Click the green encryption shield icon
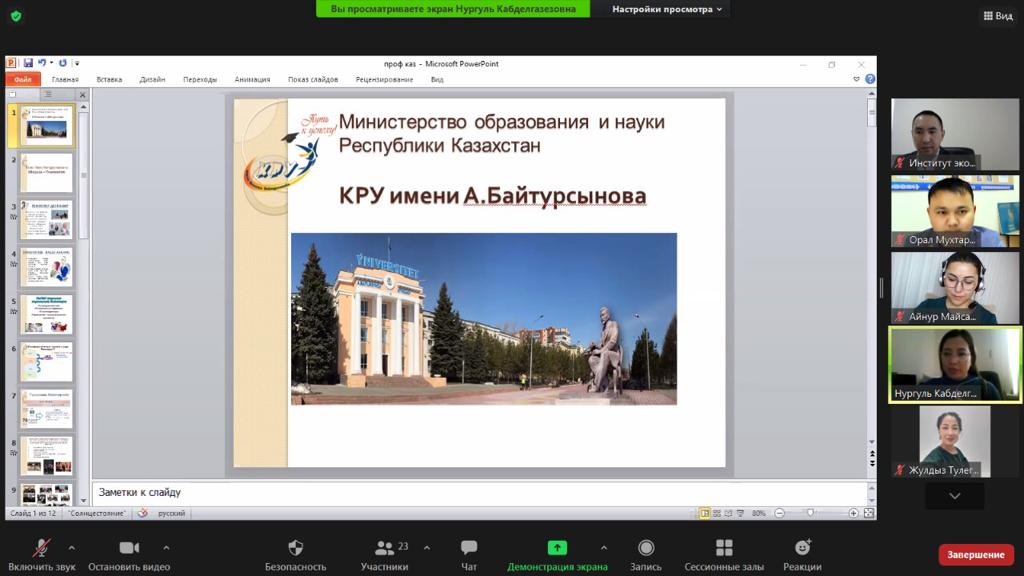The image size is (1024, 576). tap(16, 16)
